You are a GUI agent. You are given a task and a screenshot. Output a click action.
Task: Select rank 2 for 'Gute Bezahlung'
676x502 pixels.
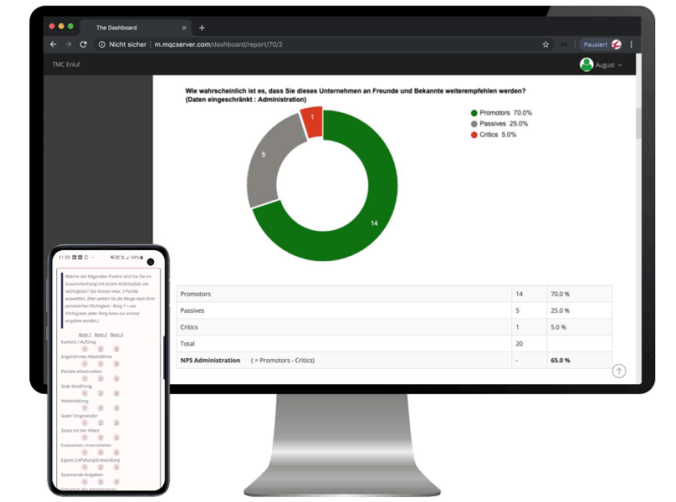[100, 393]
